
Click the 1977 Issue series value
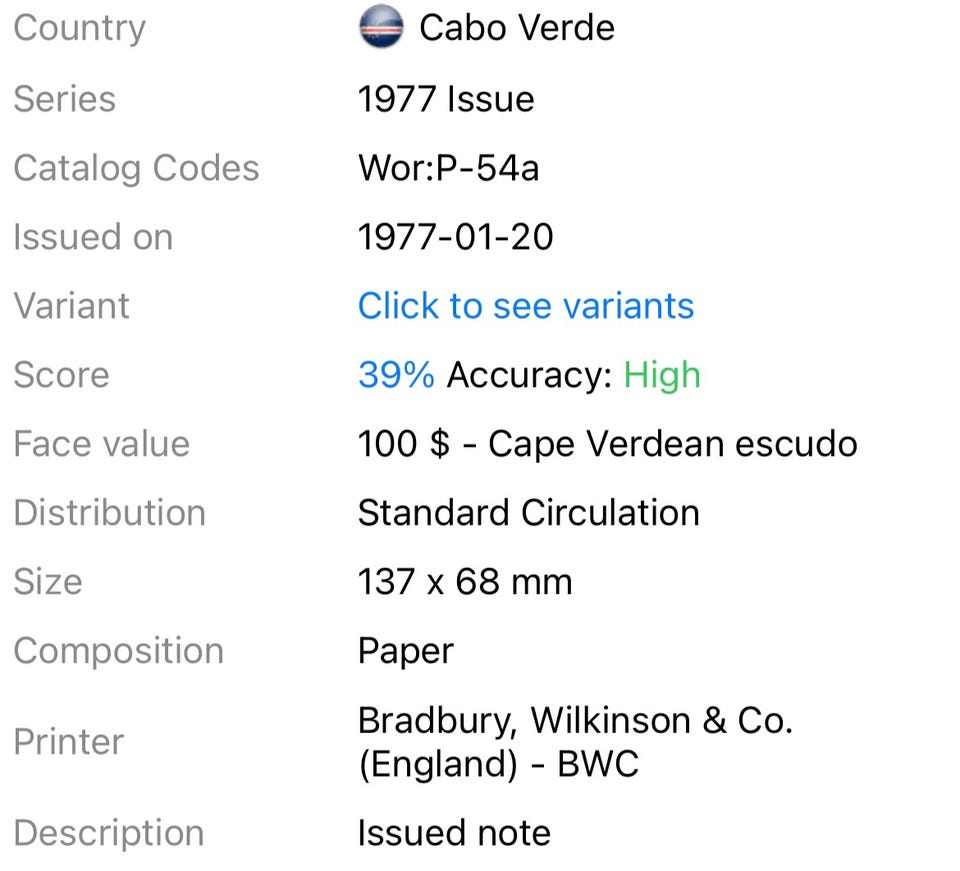point(446,99)
